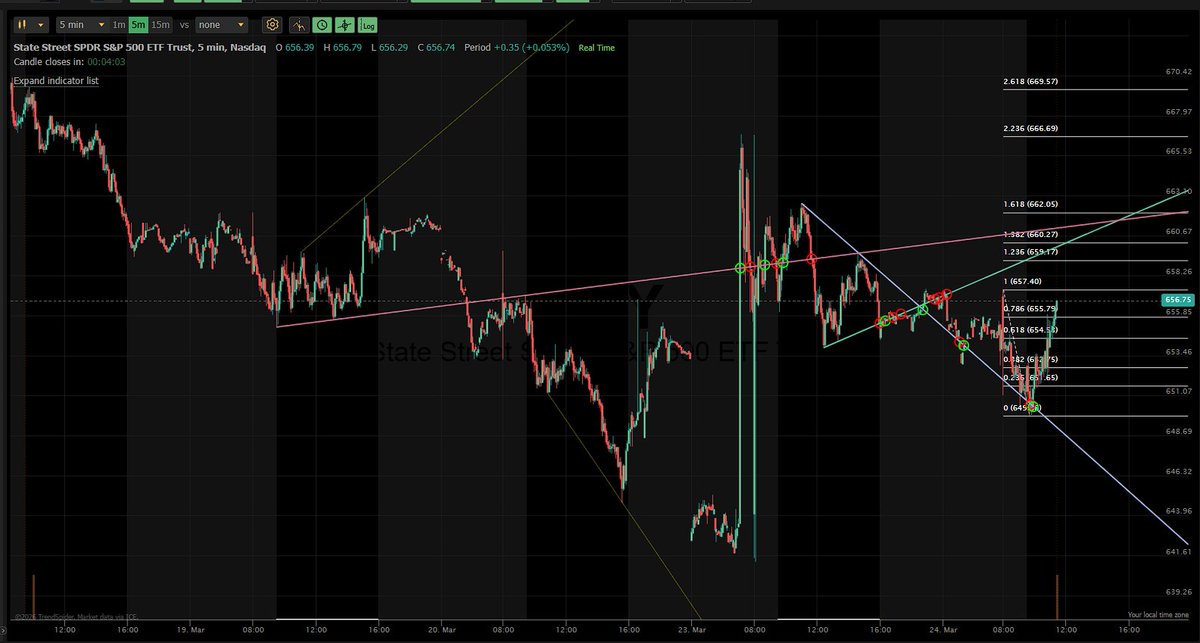1200x643 pixels.
Task: Click the 648.69 price axis label
Action: tap(1178, 432)
